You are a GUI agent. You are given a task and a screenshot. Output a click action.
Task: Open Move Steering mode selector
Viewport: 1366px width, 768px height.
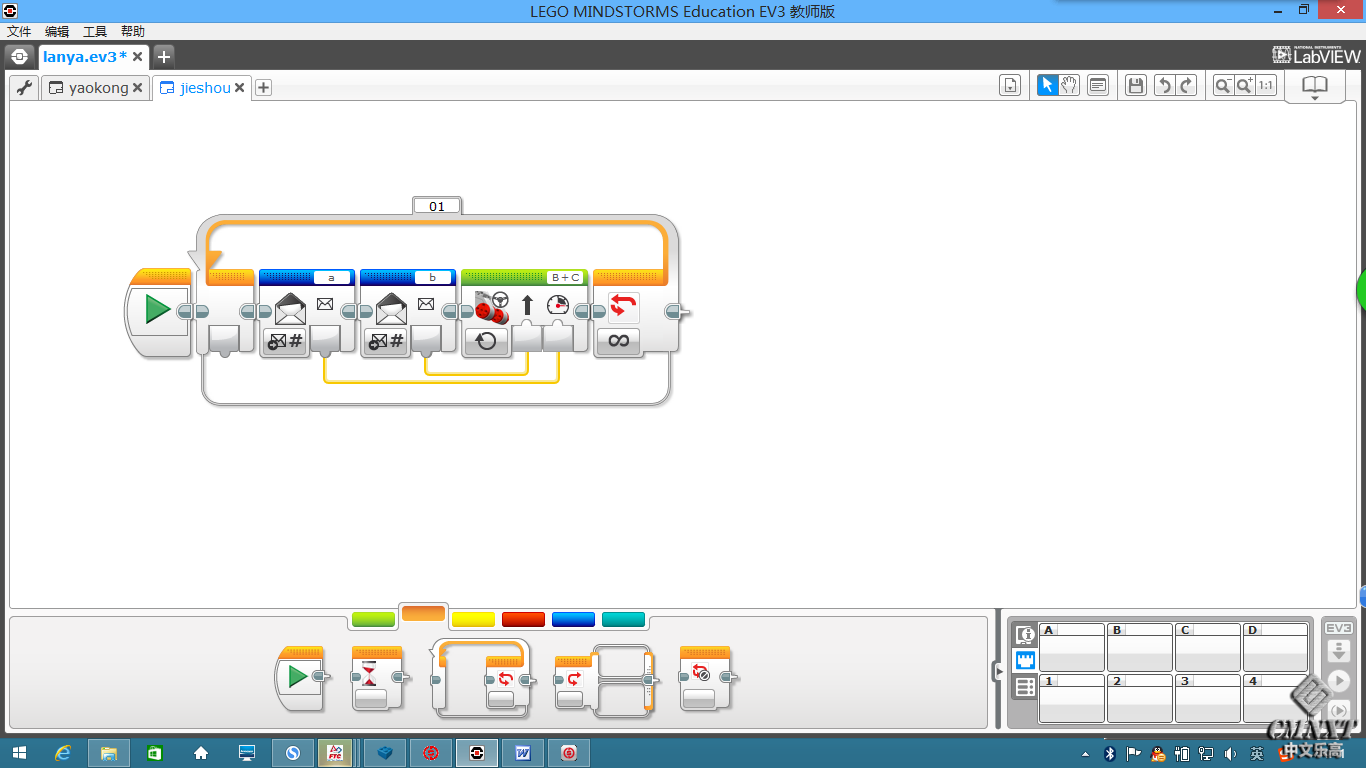point(486,341)
